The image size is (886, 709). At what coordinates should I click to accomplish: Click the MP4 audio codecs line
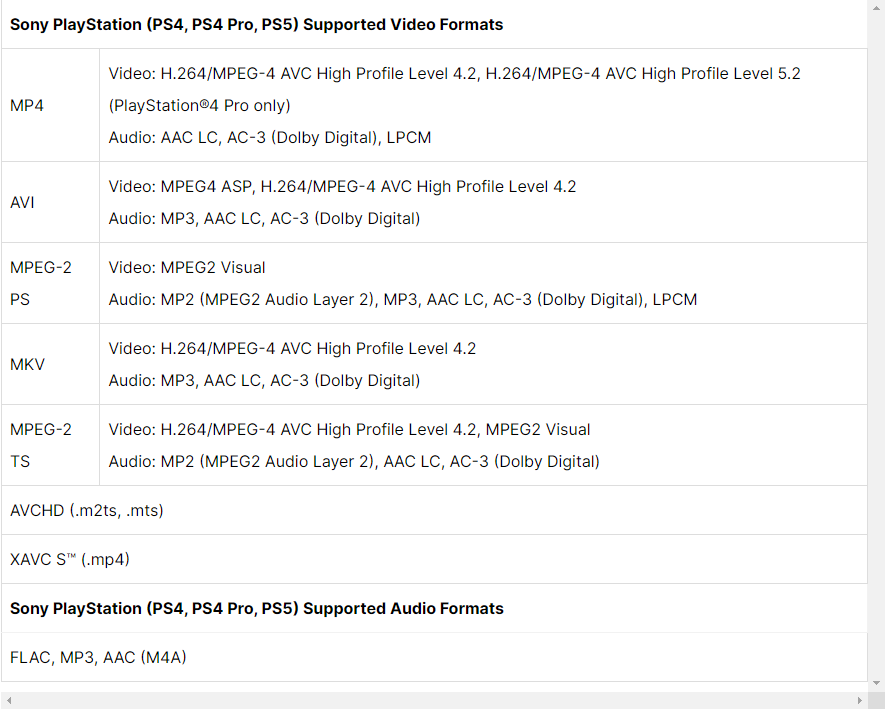(270, 137)
